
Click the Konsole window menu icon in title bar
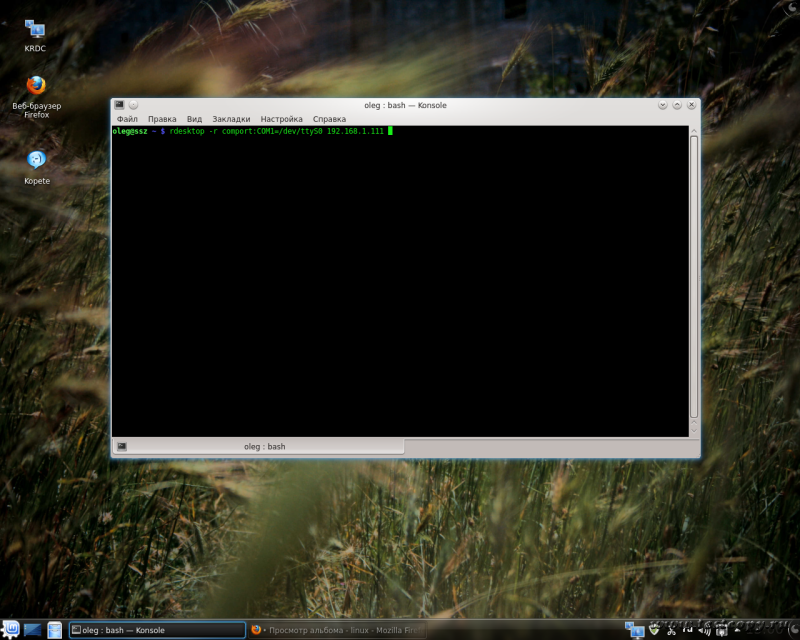[x=119, y=105]
